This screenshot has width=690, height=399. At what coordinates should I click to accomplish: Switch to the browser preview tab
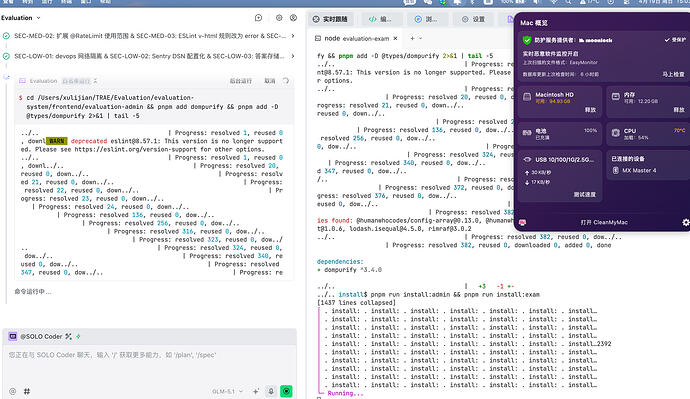[426, 19]
